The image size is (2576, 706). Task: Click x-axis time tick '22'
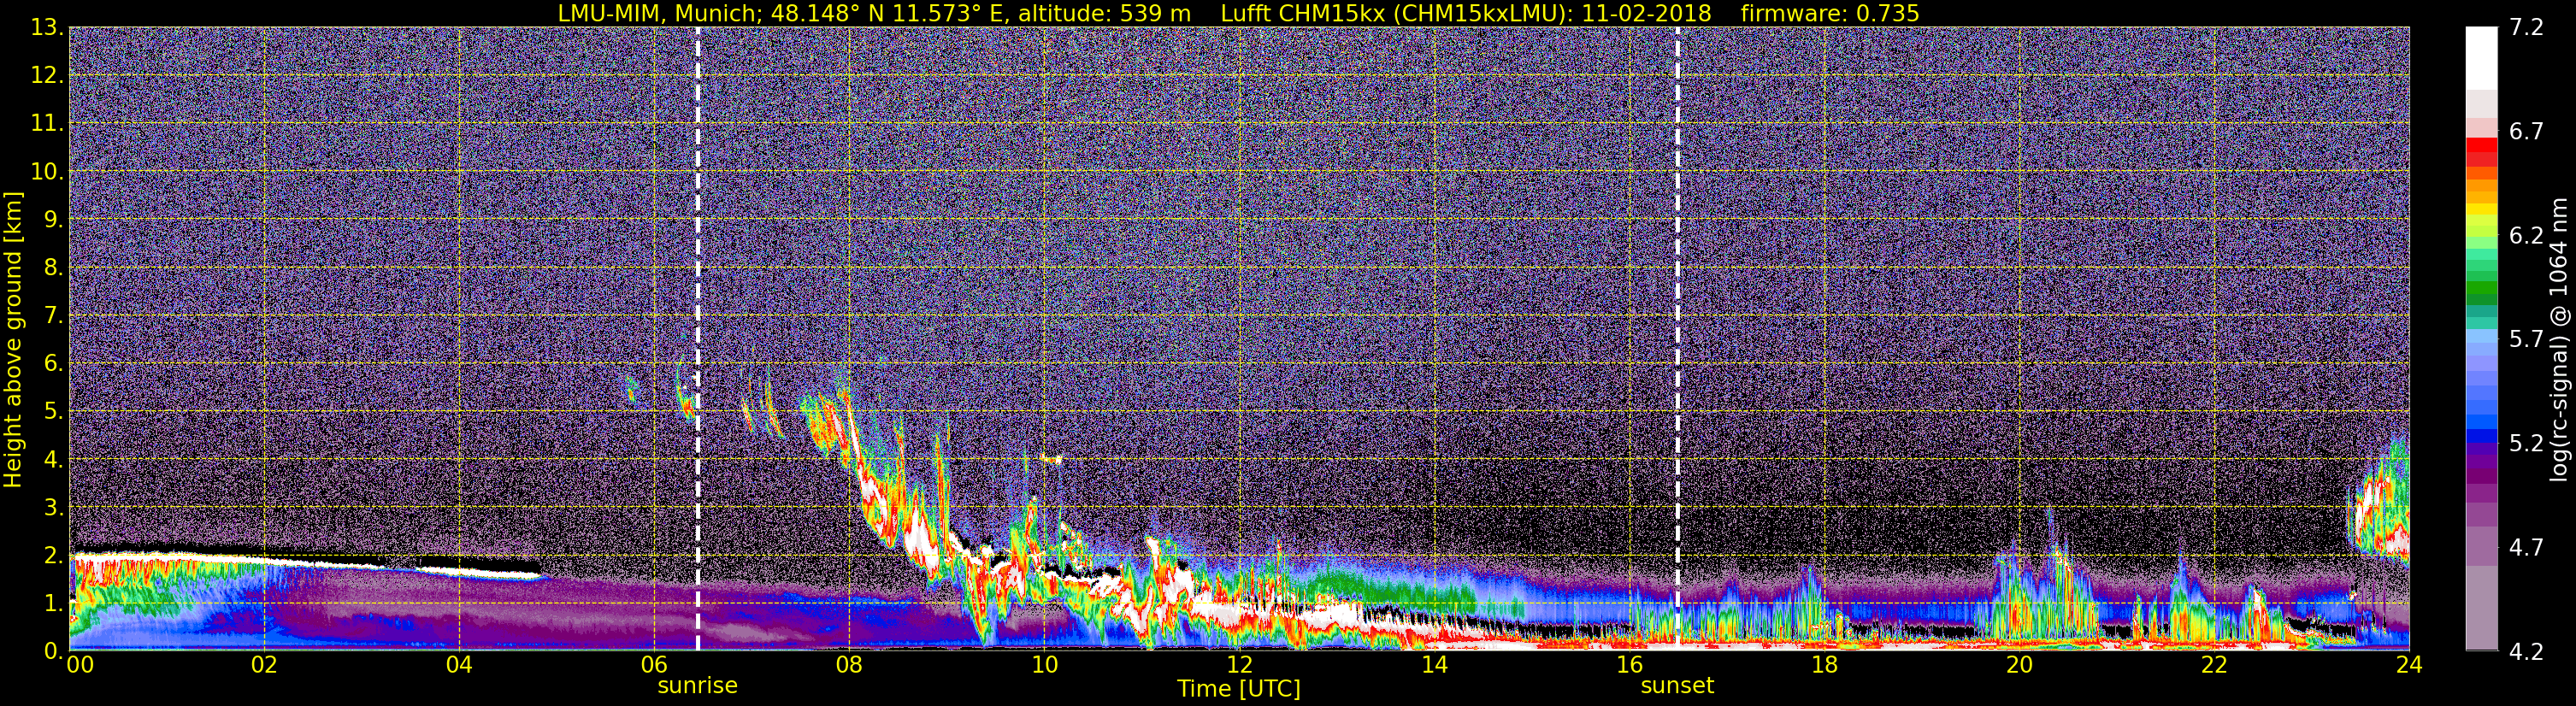[x=2214, y=666]
